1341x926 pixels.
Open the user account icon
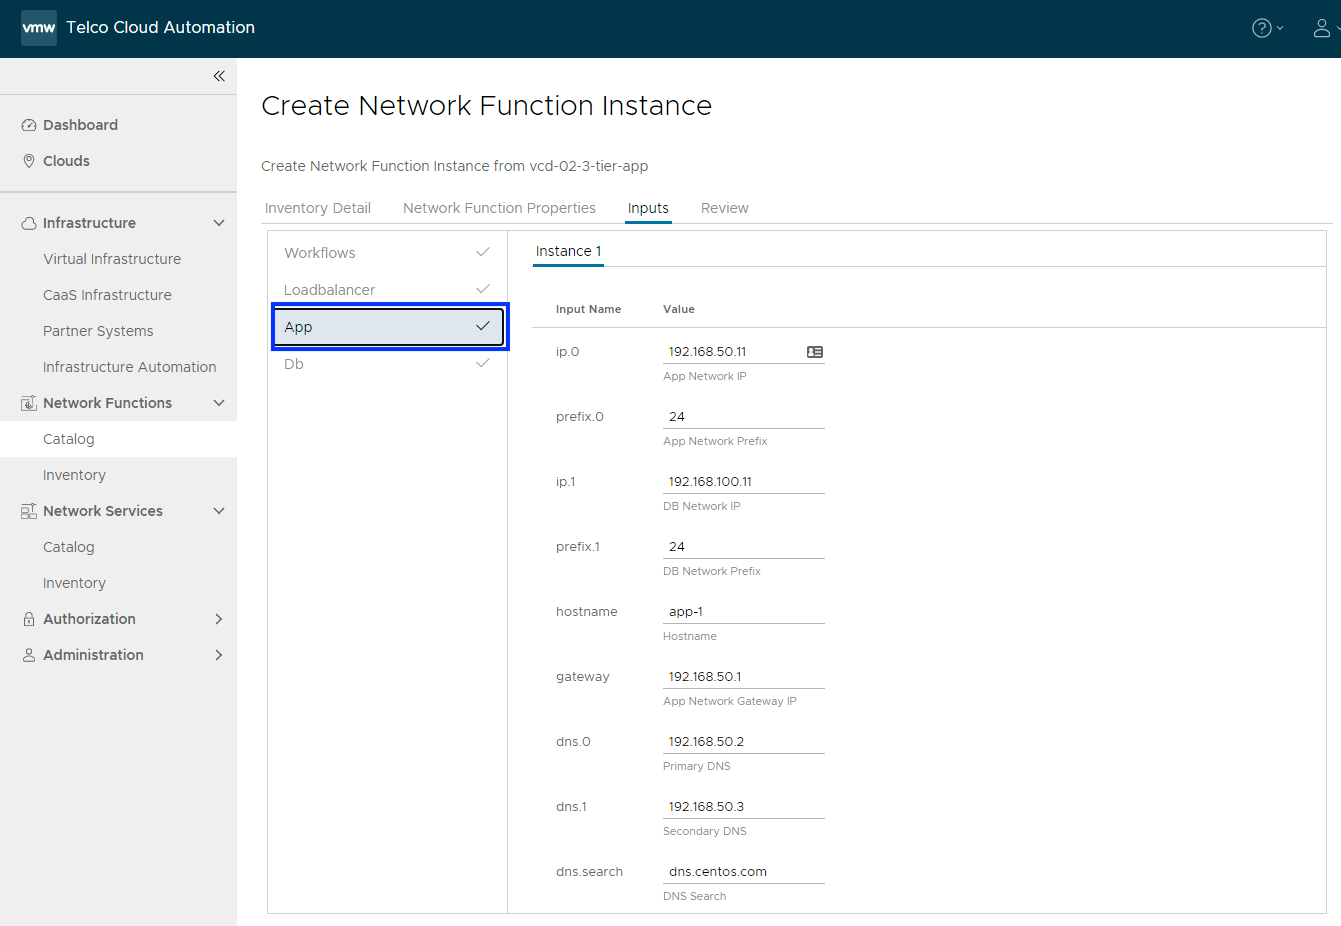[1321, 28]
